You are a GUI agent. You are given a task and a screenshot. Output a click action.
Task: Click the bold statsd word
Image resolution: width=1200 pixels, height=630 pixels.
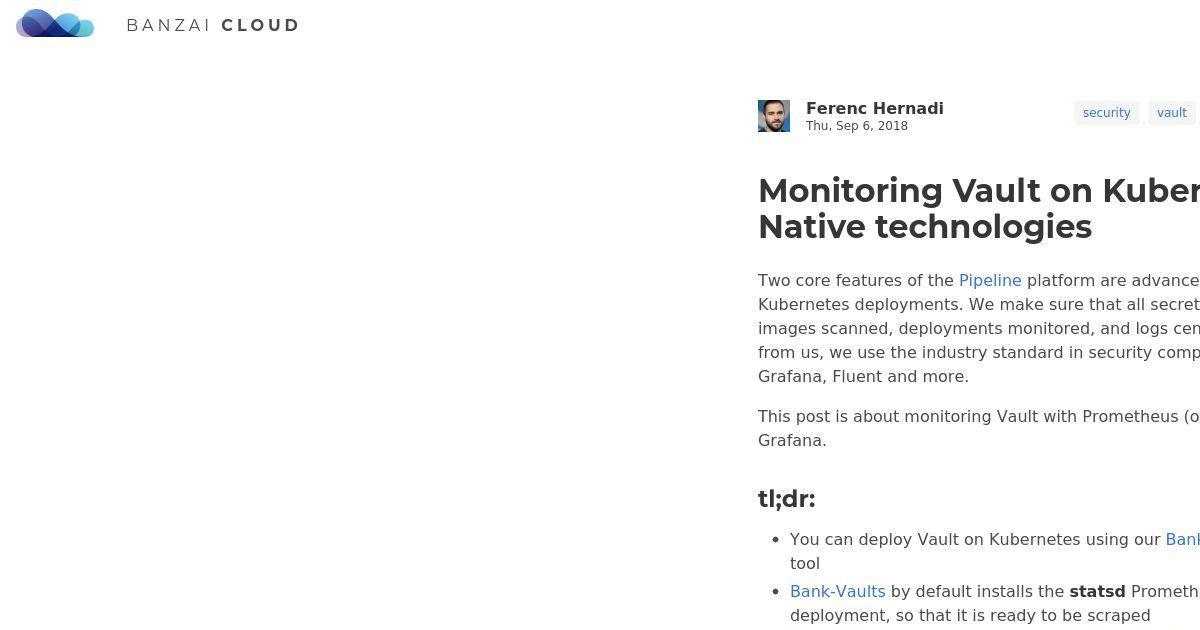[x=1097, y=591]
